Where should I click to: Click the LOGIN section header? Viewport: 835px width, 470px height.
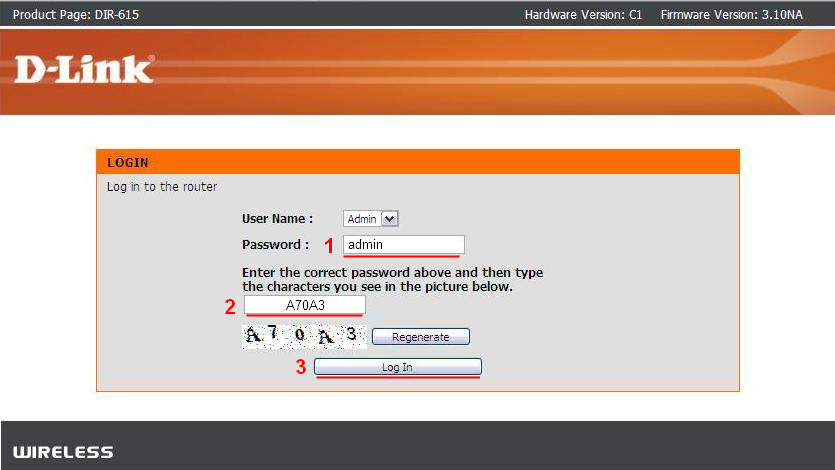click(x=418, y=162)
